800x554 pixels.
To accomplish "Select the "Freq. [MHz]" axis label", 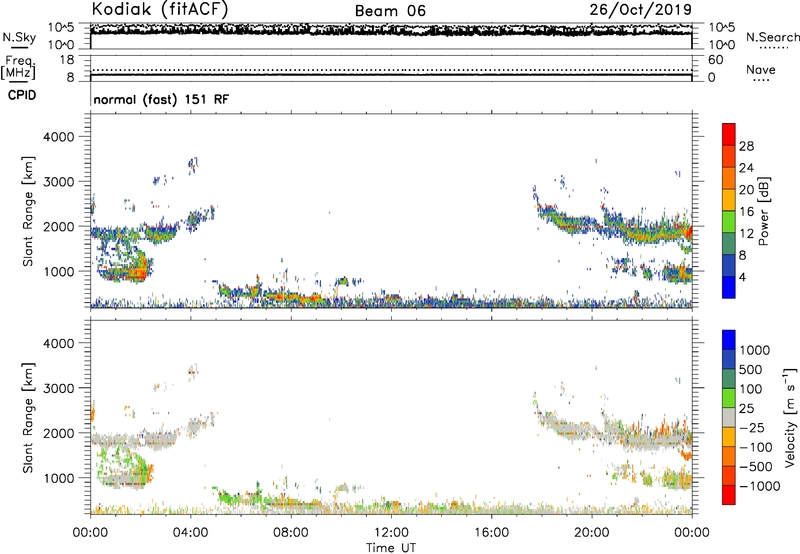I will tap(19, 67).
